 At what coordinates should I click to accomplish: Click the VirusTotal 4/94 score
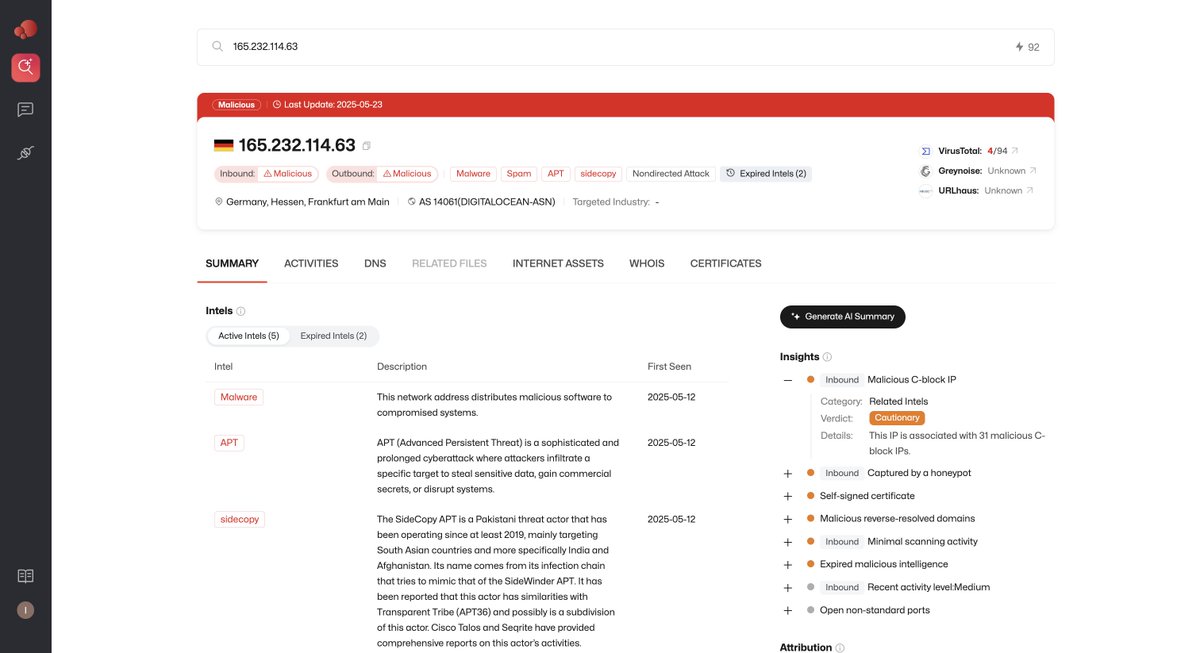click(x=997, y=151)
